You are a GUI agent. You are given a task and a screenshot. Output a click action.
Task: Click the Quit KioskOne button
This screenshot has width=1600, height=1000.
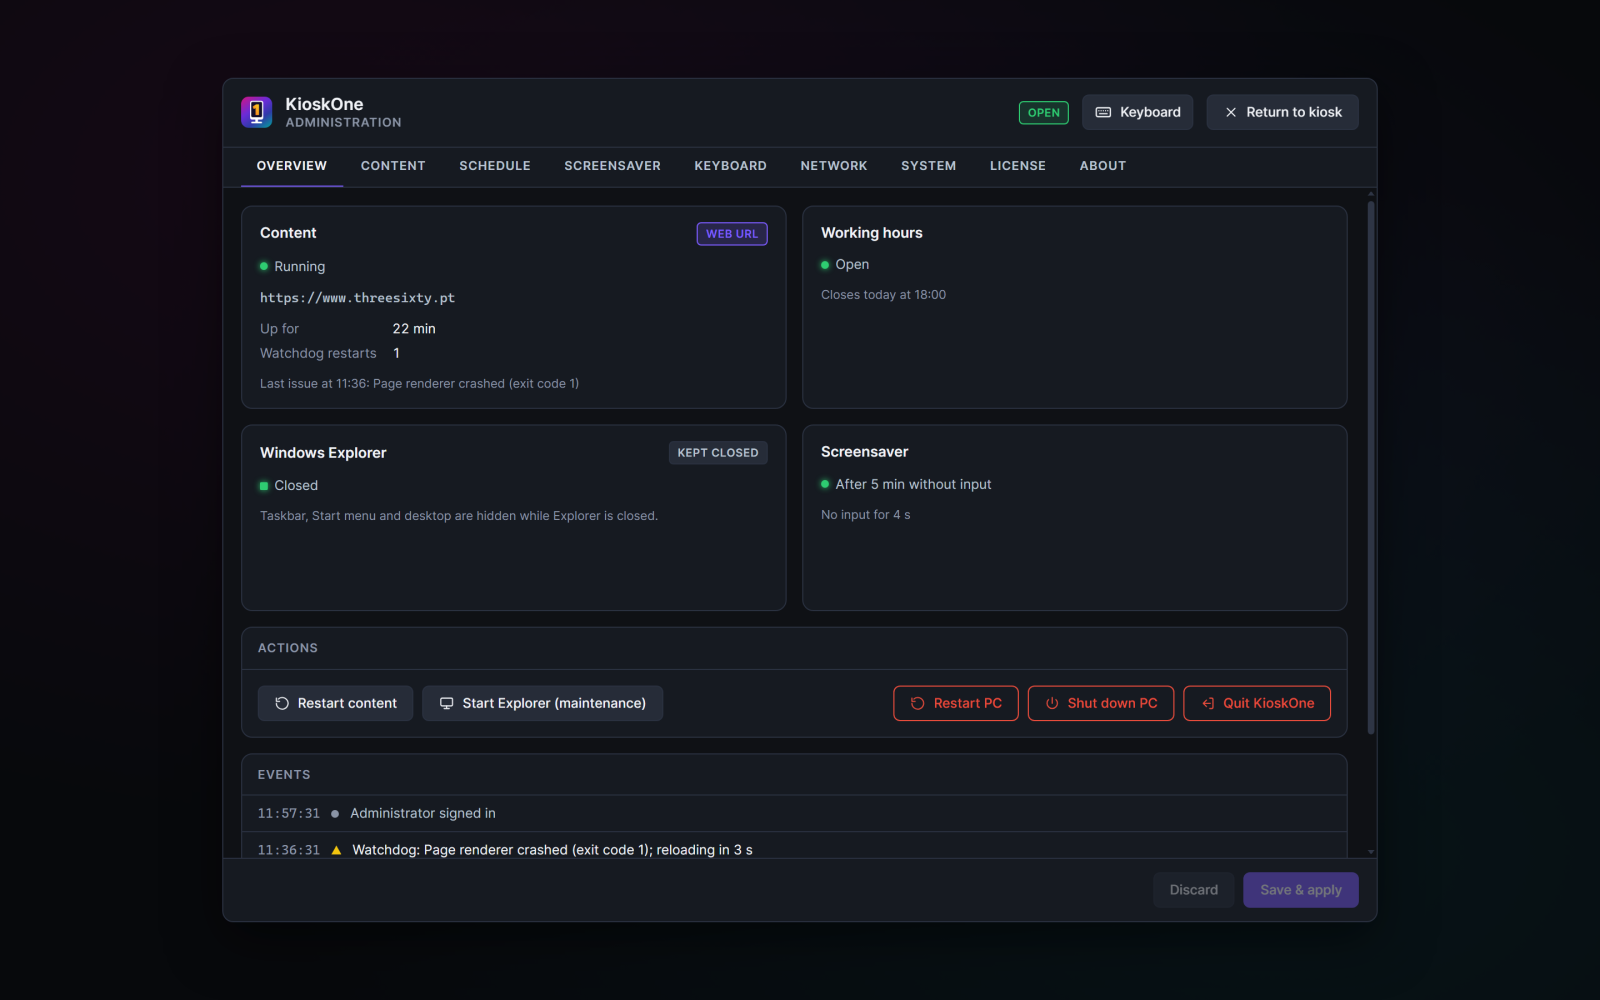click(x=1257, y=703)
